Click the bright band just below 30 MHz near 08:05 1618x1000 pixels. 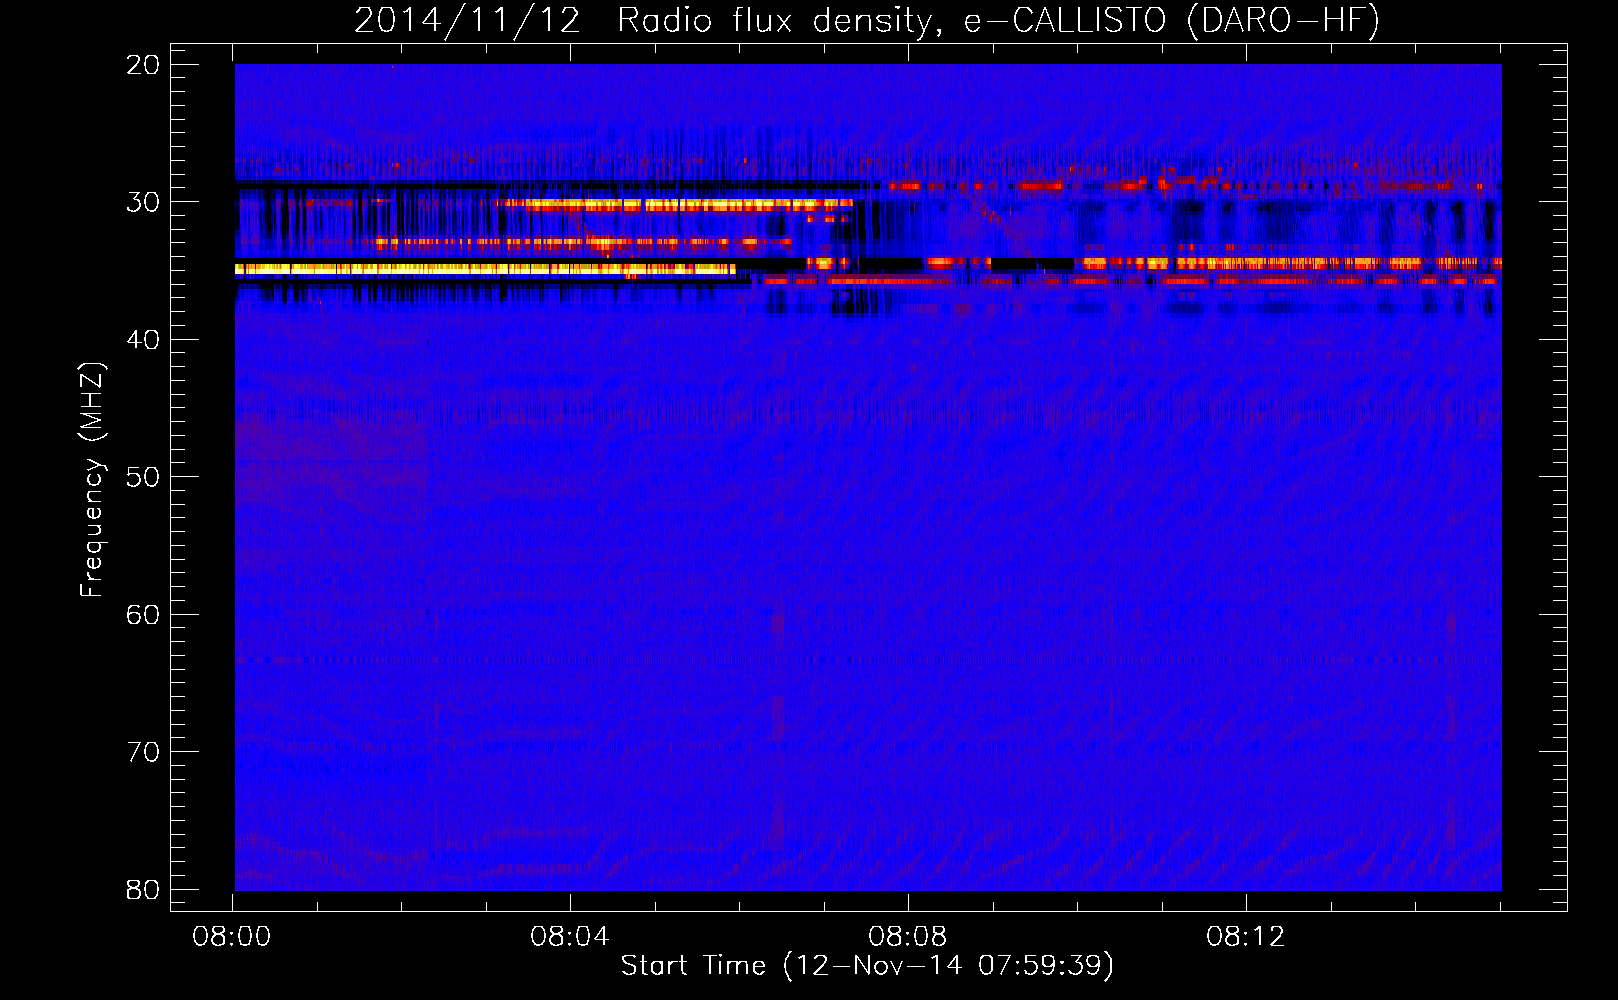point(676,205)
